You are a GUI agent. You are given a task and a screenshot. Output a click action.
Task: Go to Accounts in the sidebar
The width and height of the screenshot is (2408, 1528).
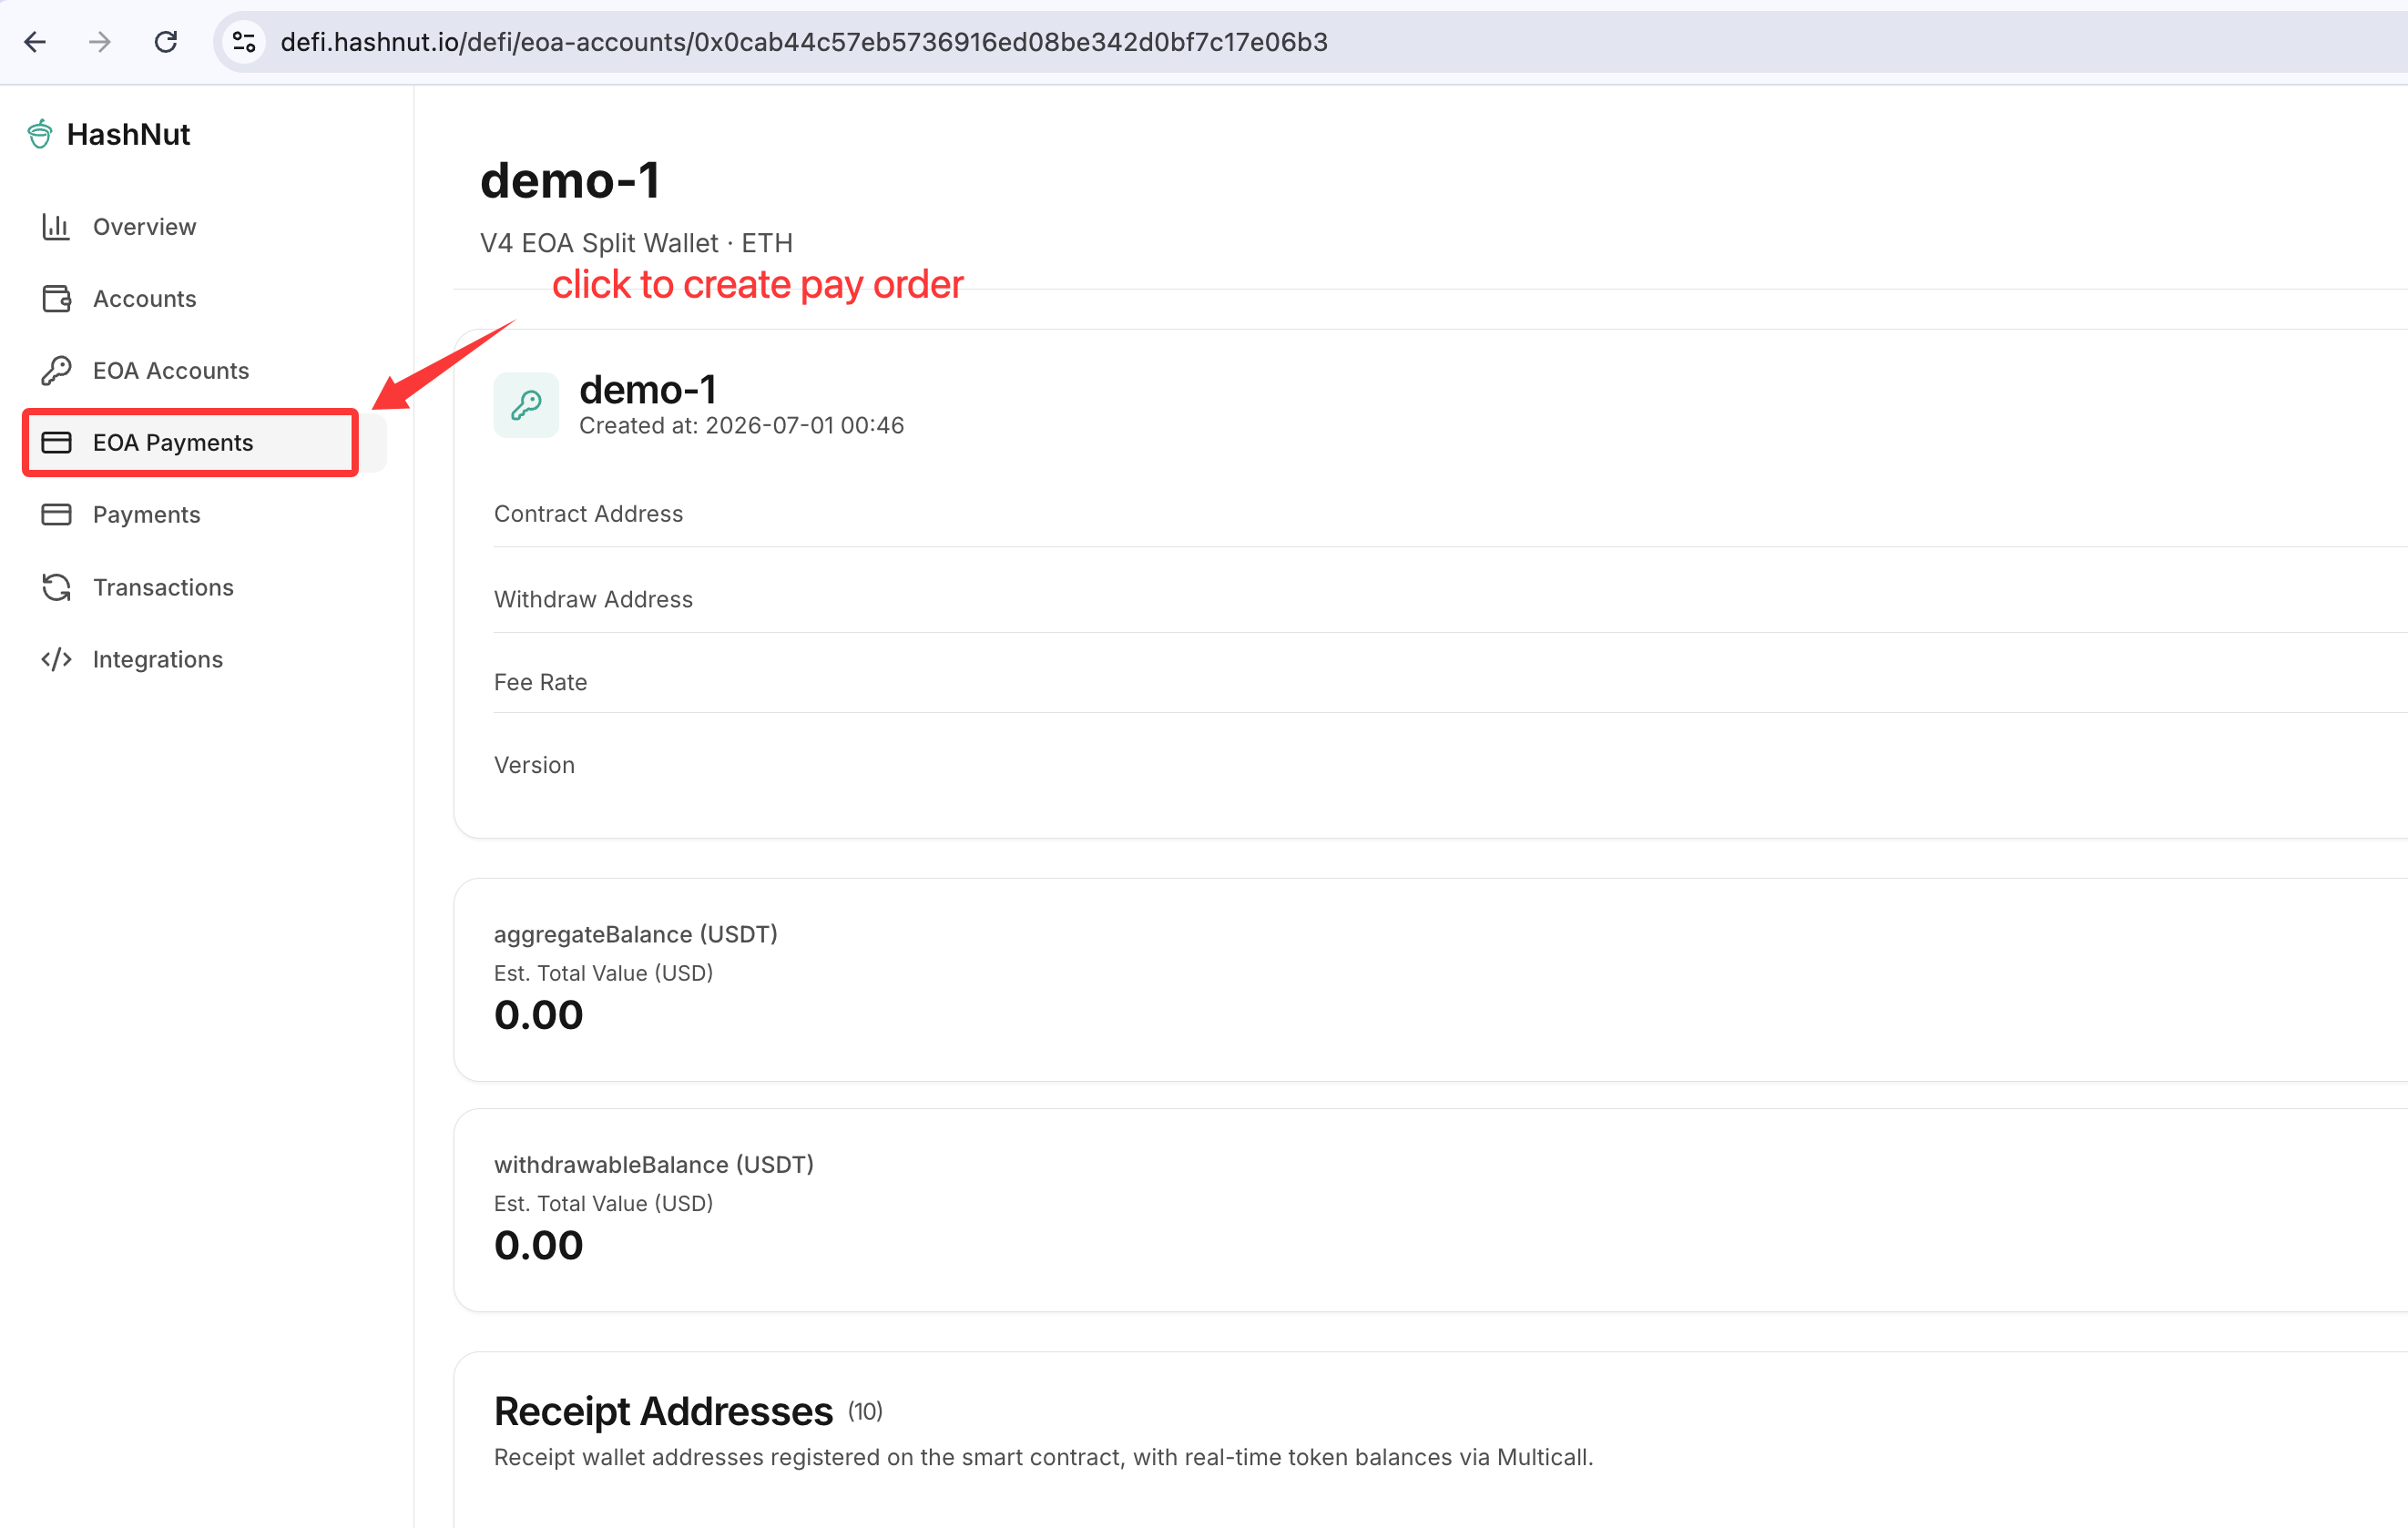145,299
